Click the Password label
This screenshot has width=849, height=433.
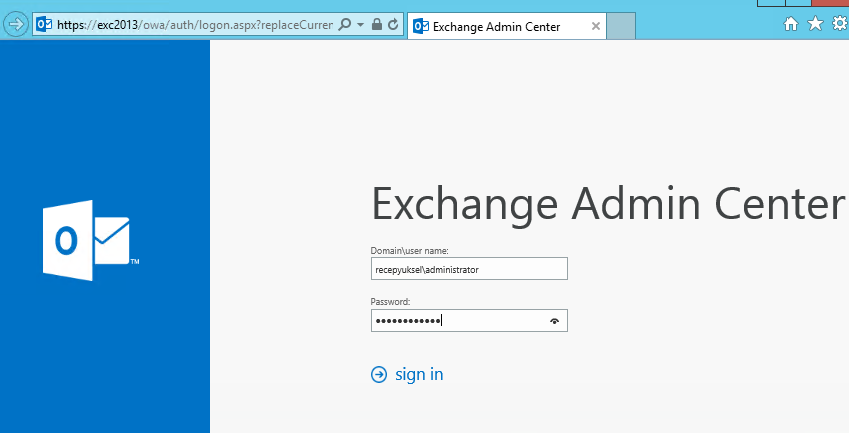click(x=390, y=302)
